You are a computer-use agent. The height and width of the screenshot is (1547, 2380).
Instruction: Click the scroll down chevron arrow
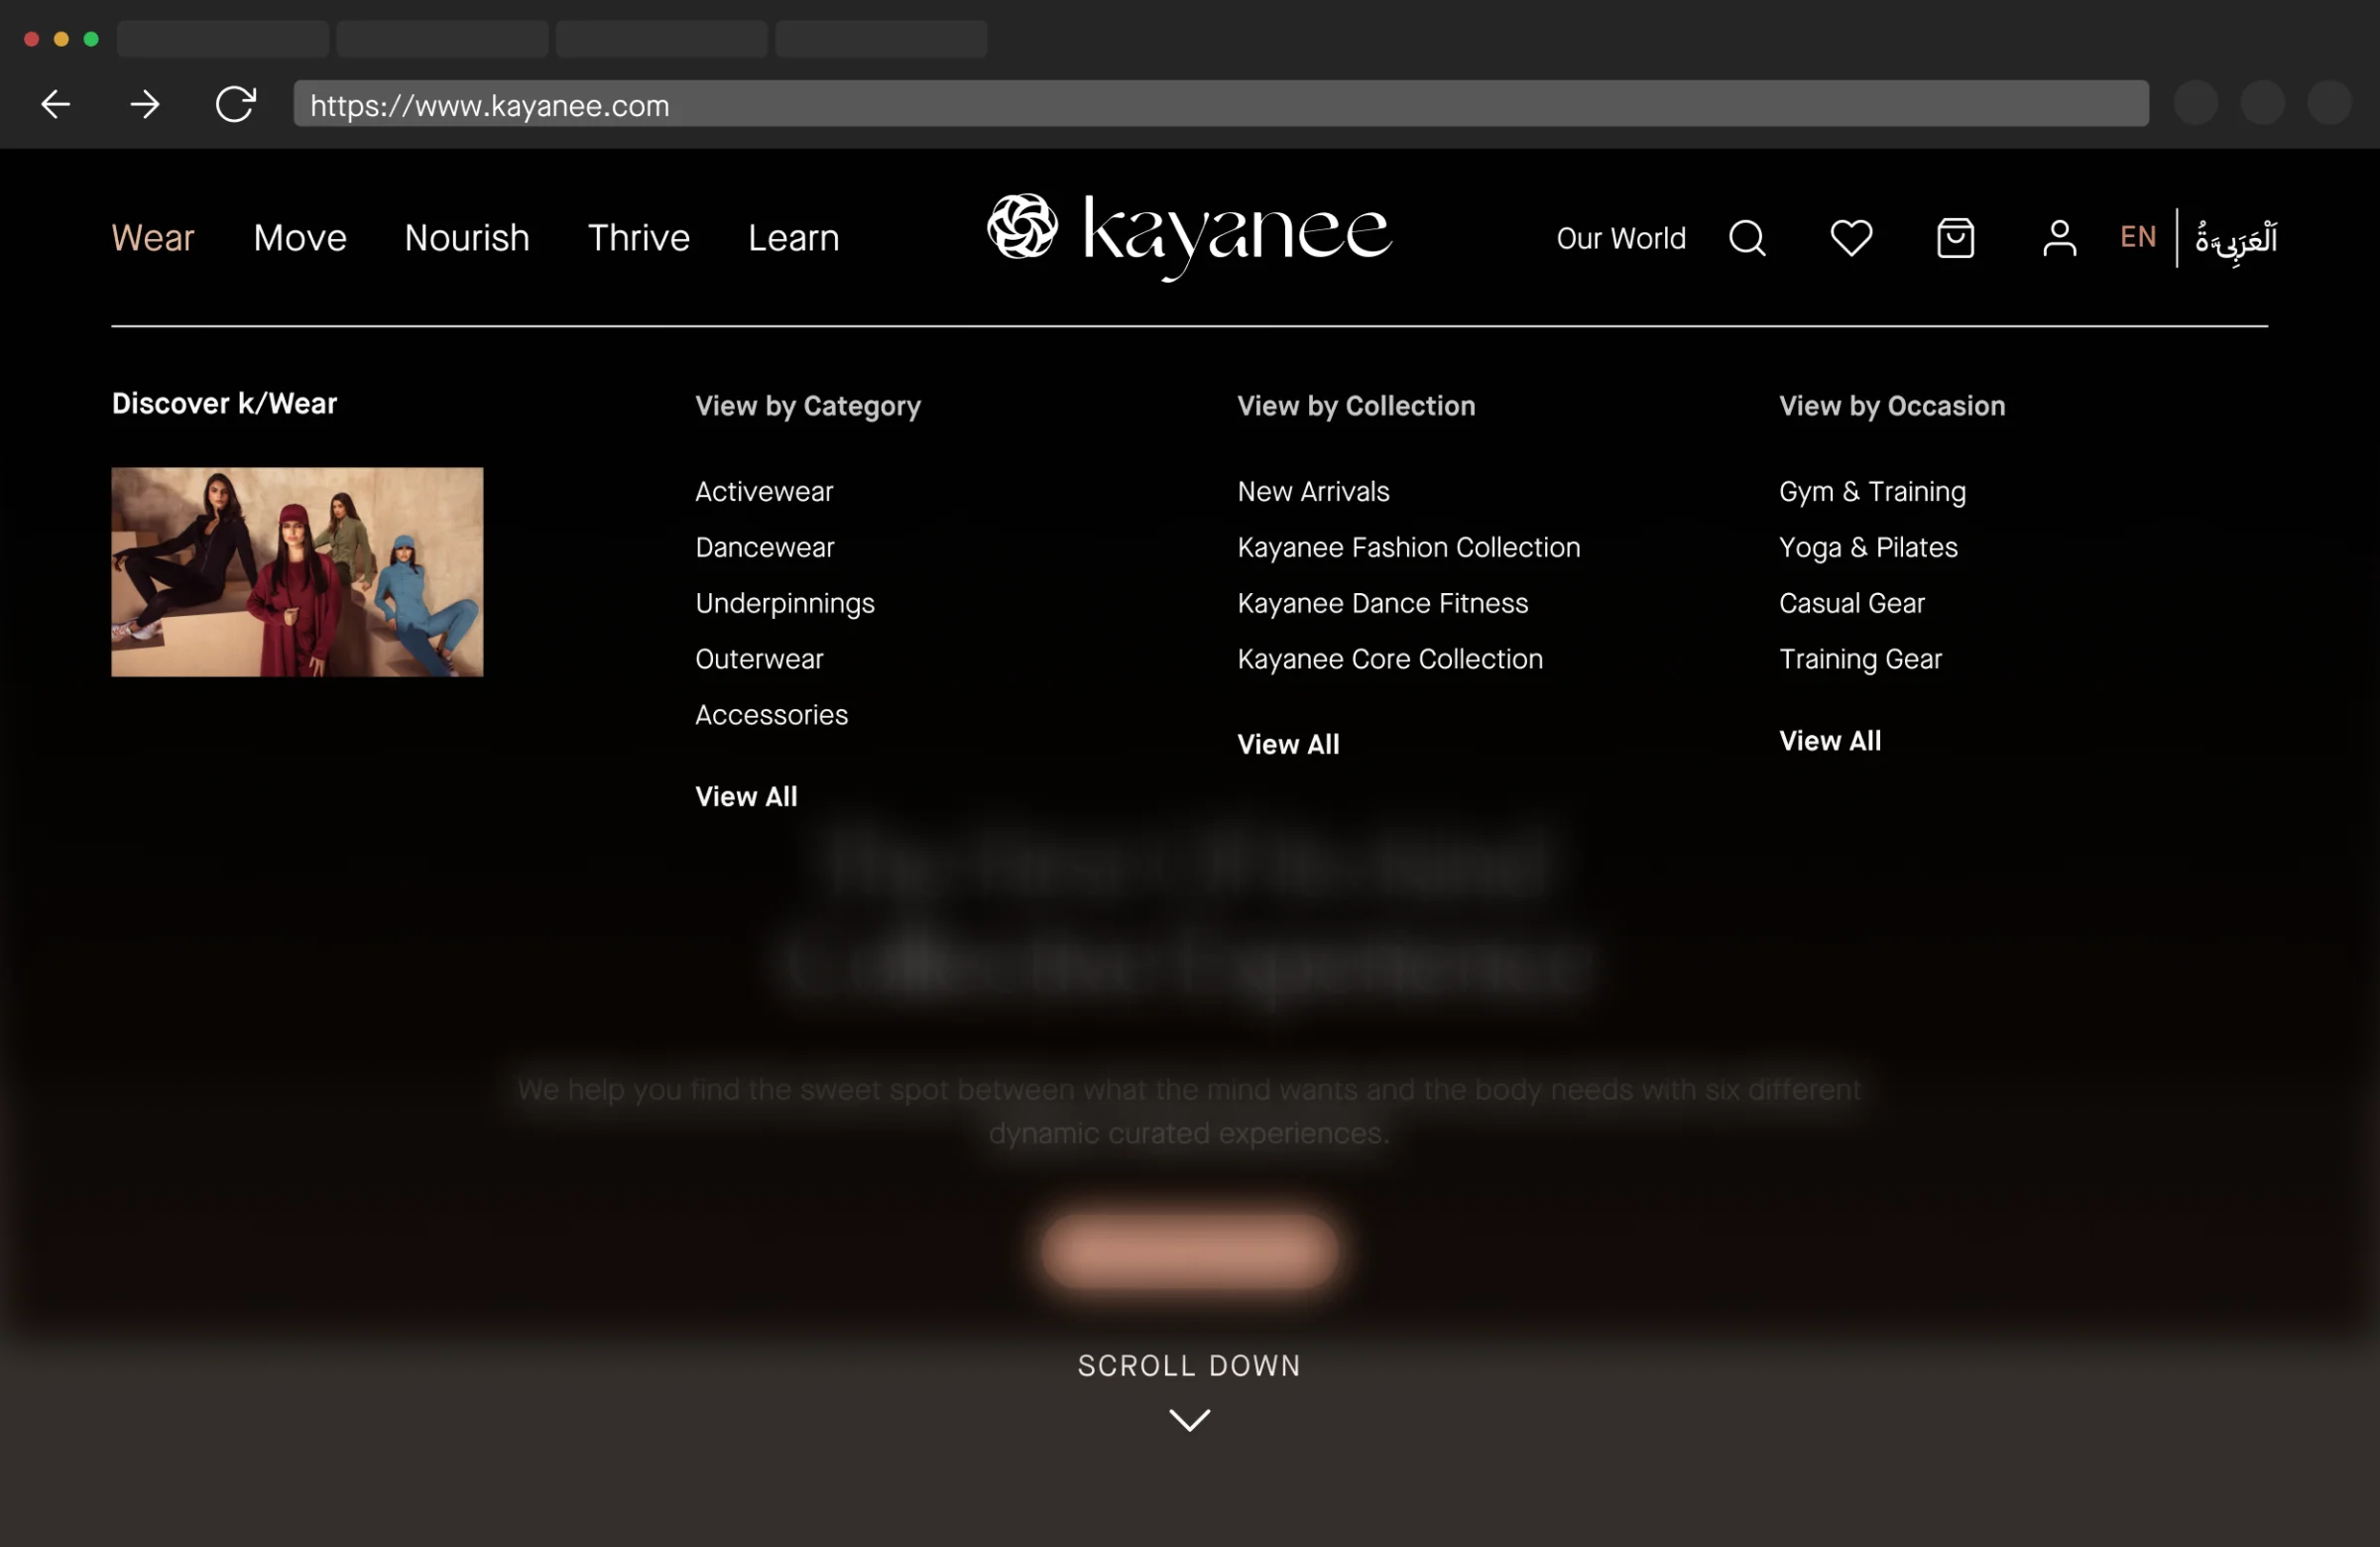[1189, 1419]
